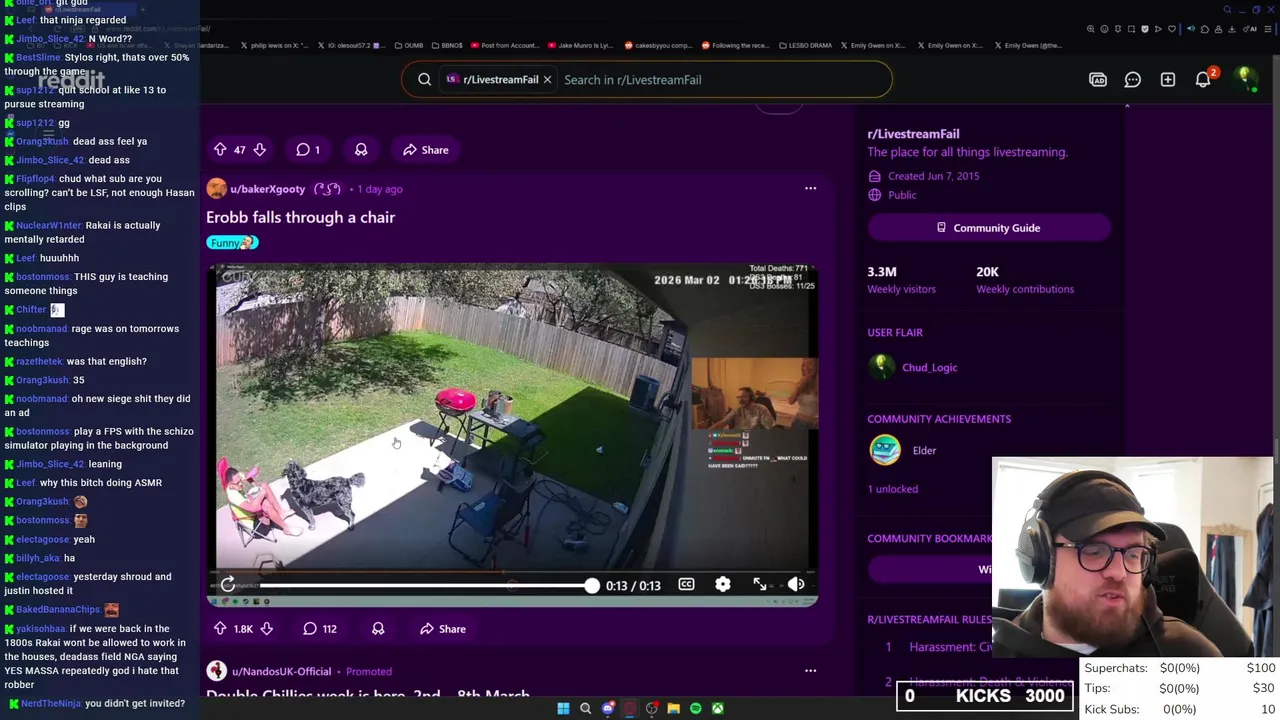The image size is (1280, 720).
Task: Replay the video with the circular arrow
Action: pyautogui.click(x=228, y=585)
